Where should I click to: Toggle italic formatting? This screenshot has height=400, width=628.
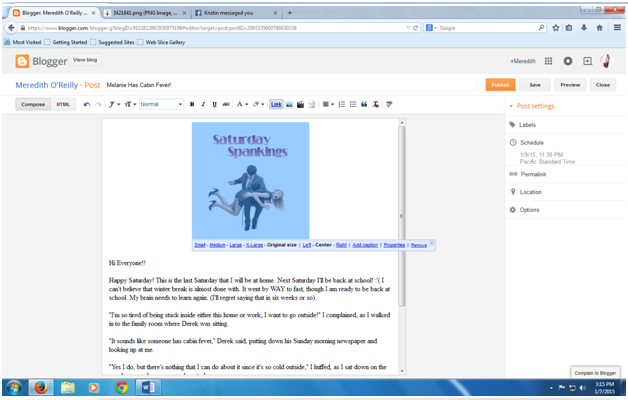click(203, 105)
